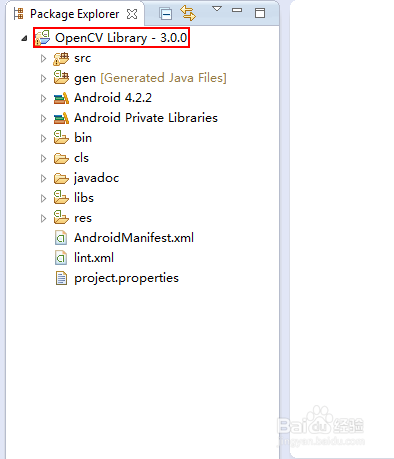
Task: Click the cls folder icon
Action: click(61, 158)
